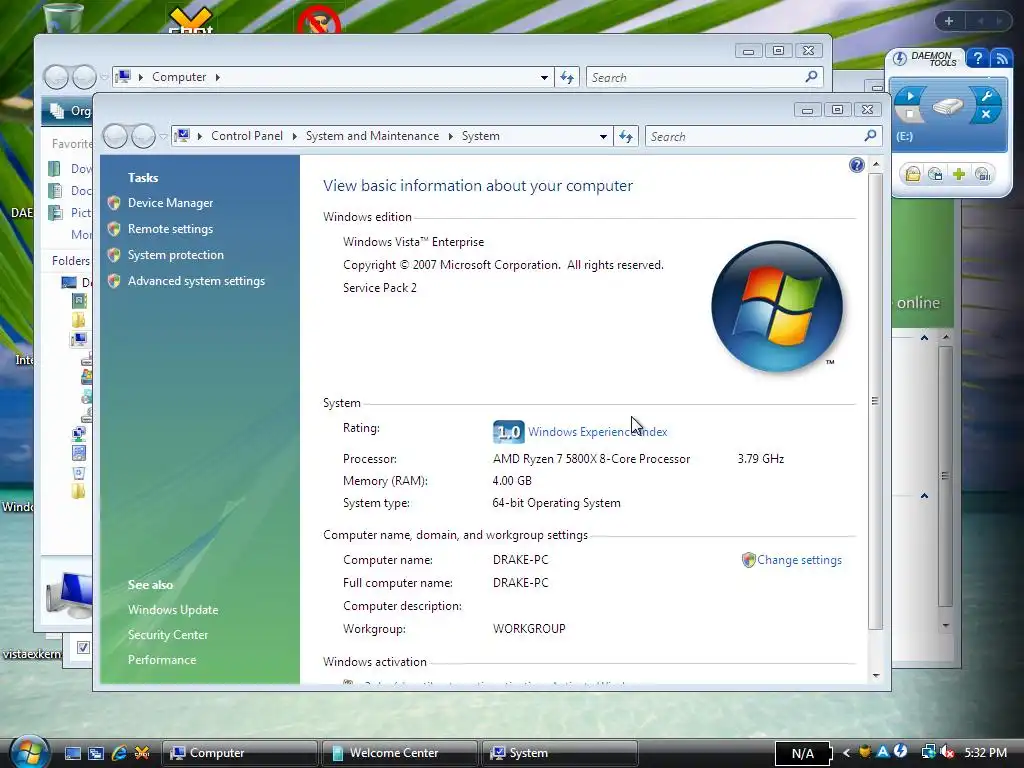Click the Device Manager shield icon
The height and width of the screenshot is (768, 1024).
click(x=114, y=203)
